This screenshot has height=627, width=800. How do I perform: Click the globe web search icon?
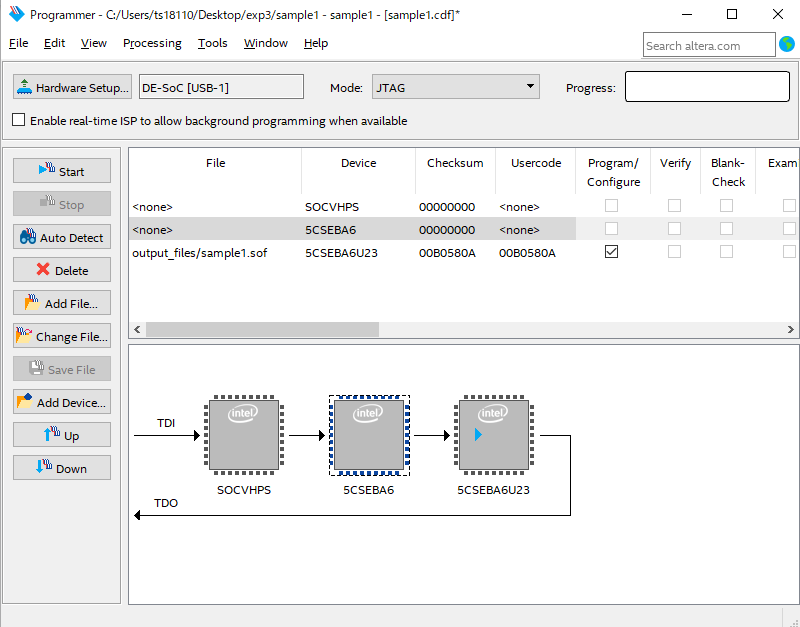click(x=787, y=44)
